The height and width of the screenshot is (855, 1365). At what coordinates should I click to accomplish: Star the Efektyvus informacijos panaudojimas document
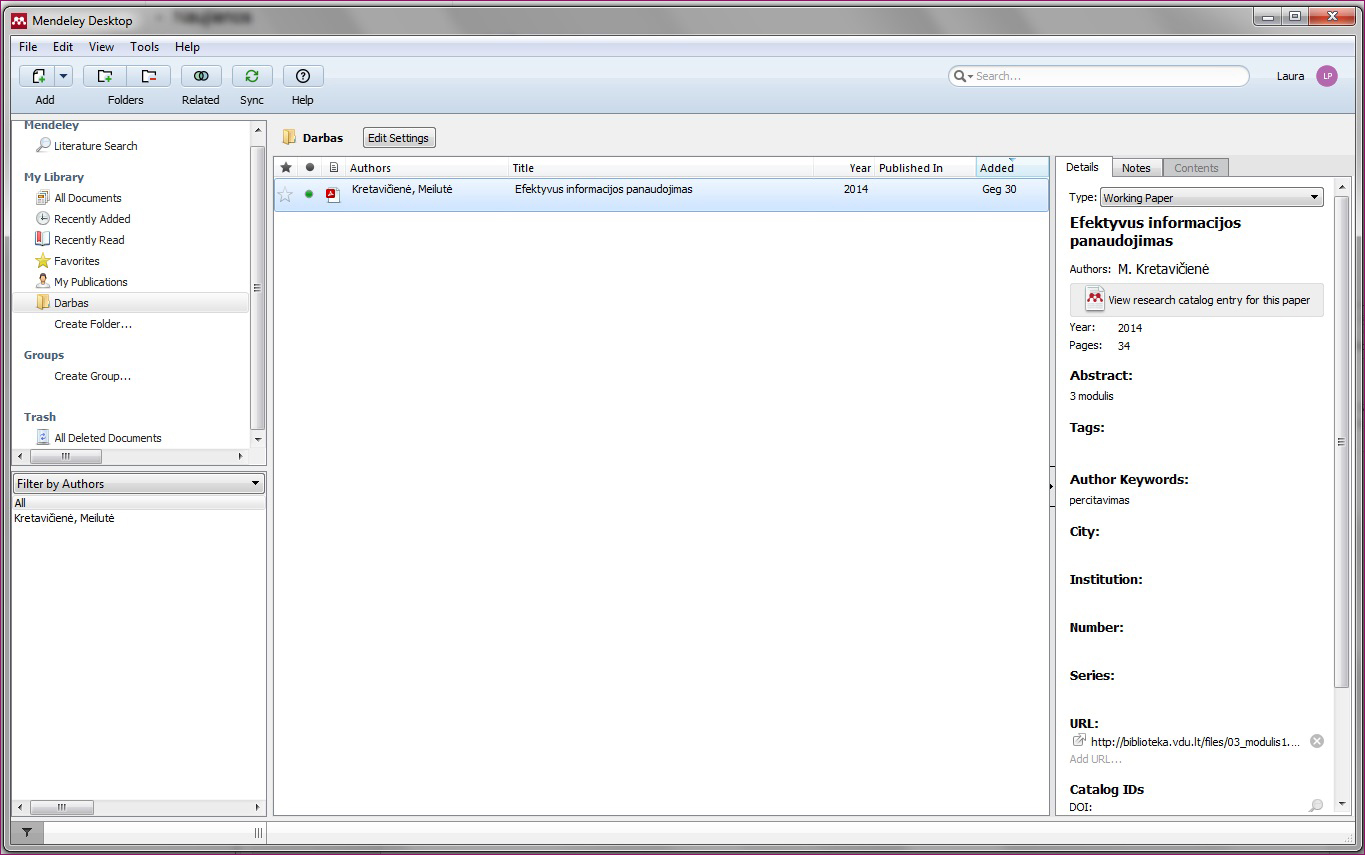(x=286, y=195)
